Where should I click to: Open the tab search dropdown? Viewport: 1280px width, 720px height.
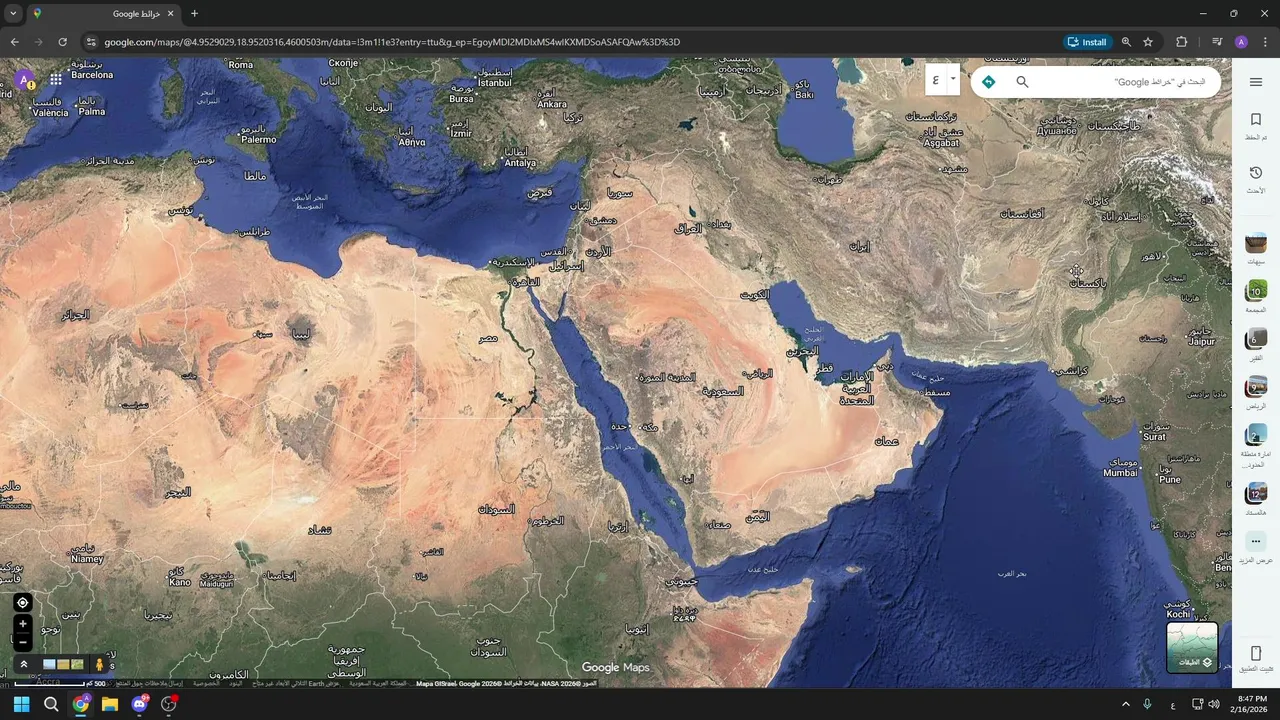(x=13, y=14)
